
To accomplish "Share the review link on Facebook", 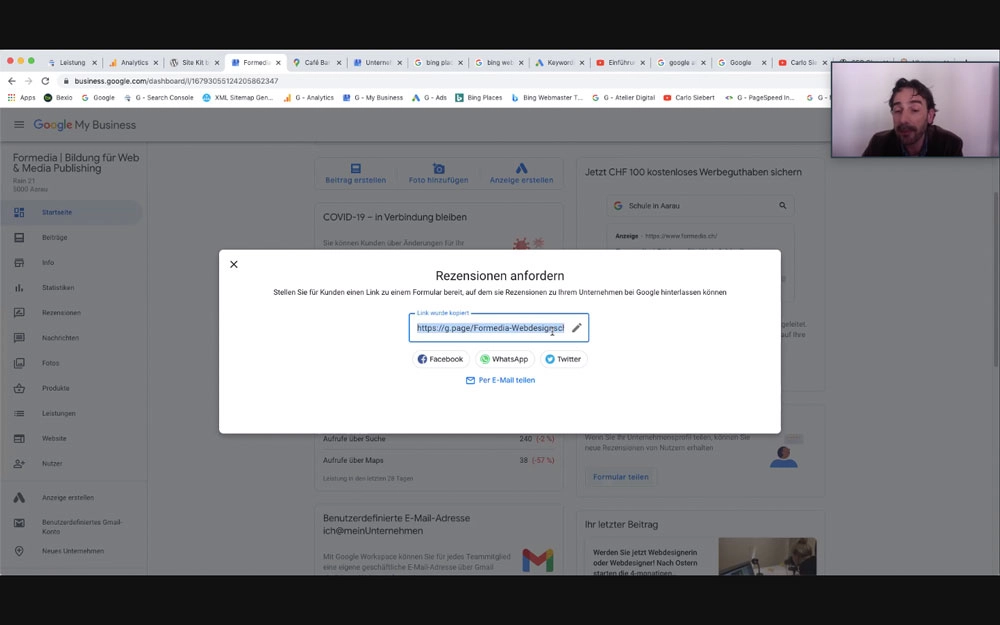I will pyautogui.click(x=440, y=358).
